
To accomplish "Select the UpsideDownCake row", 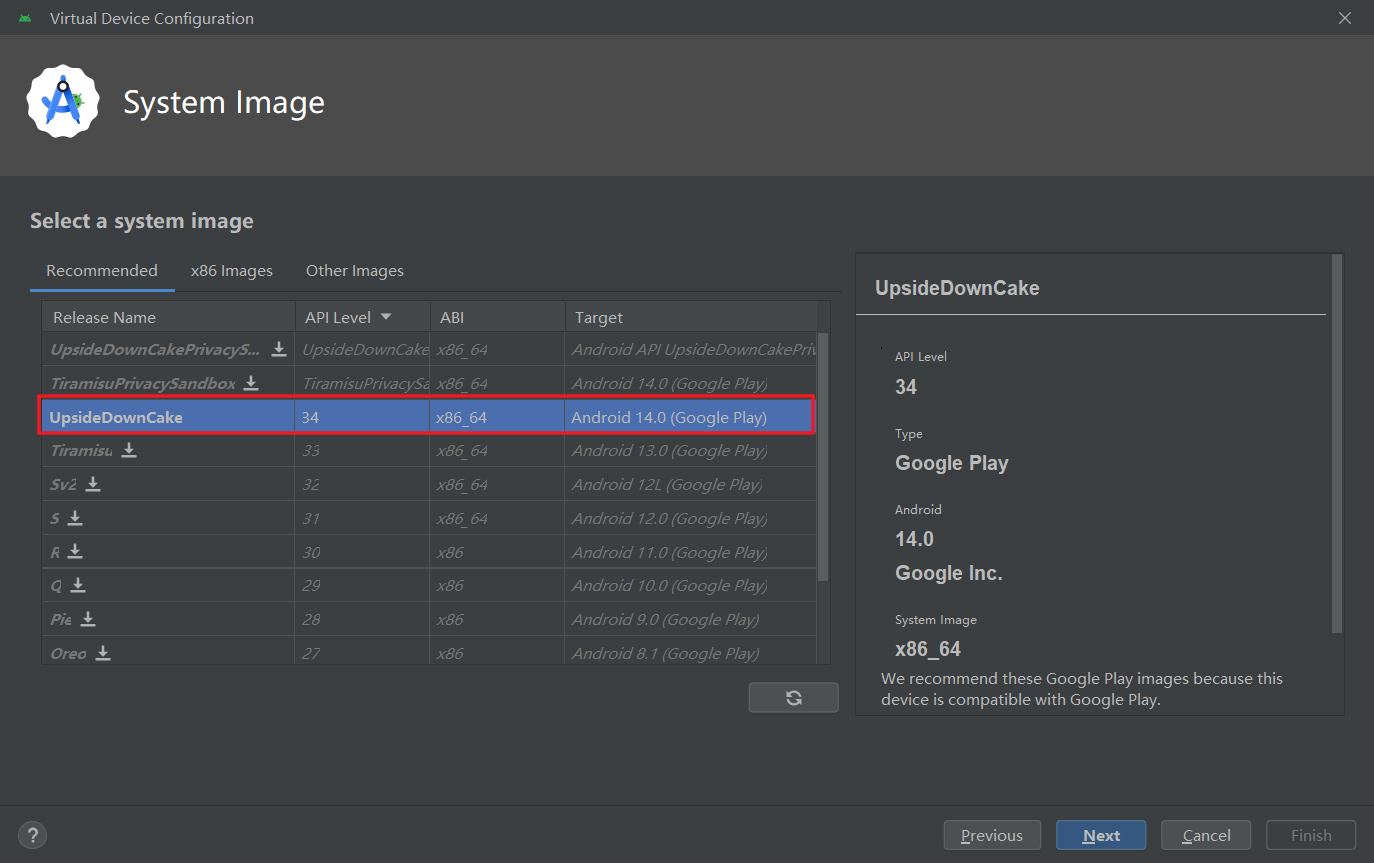I will [427, 417].
